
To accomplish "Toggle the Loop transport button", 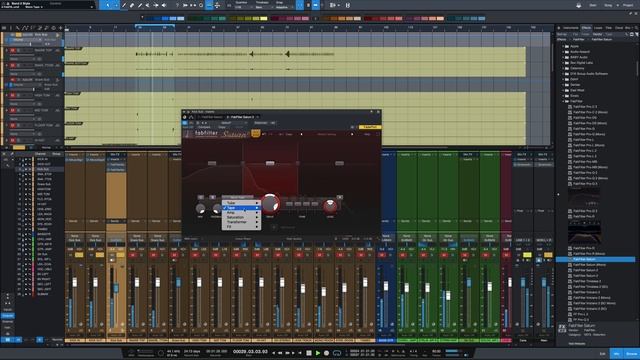I will [x=337, y=353].
